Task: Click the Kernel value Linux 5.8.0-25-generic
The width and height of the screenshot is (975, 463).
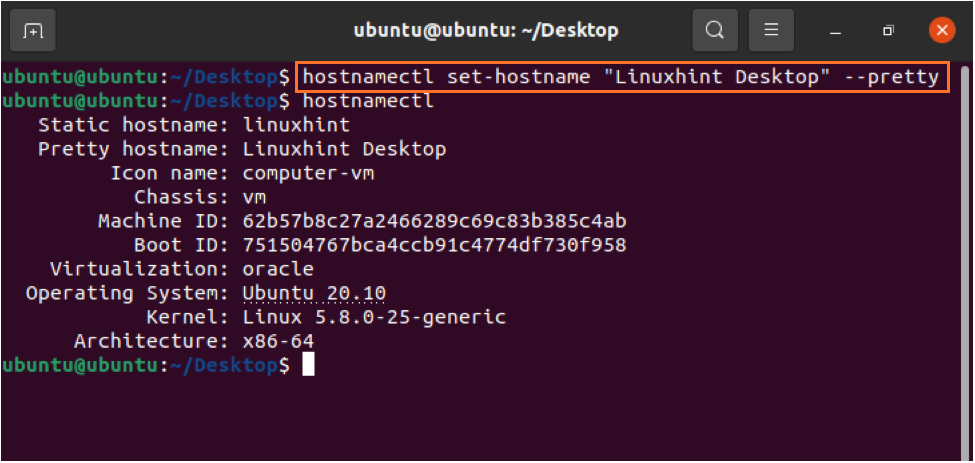Action: coord(374,318)
